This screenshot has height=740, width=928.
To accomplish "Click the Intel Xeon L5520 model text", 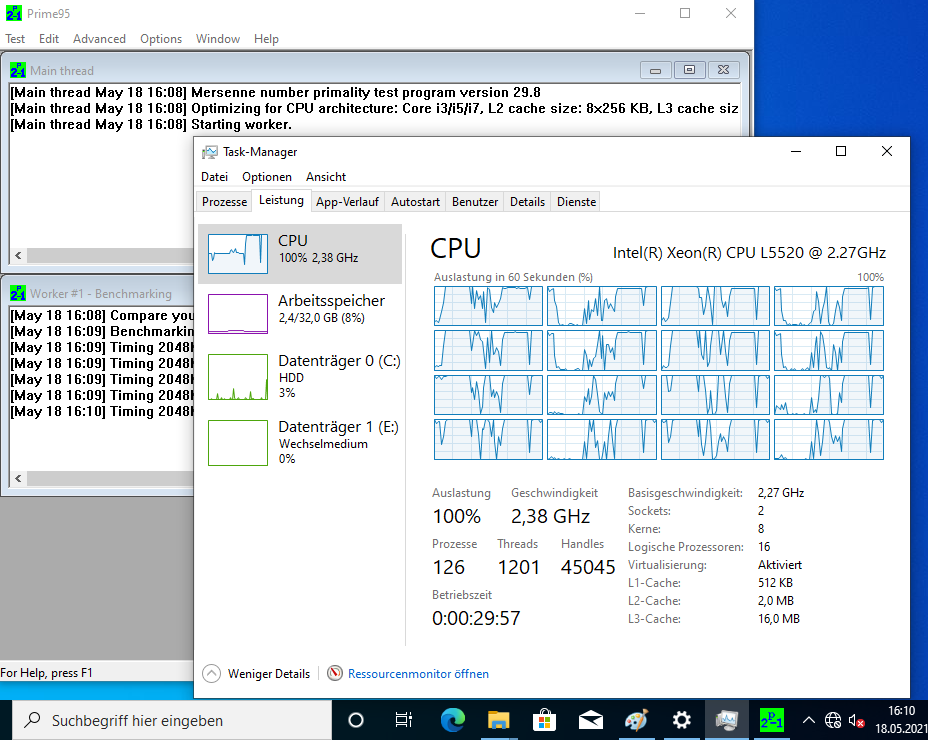I will click(749, 253).
